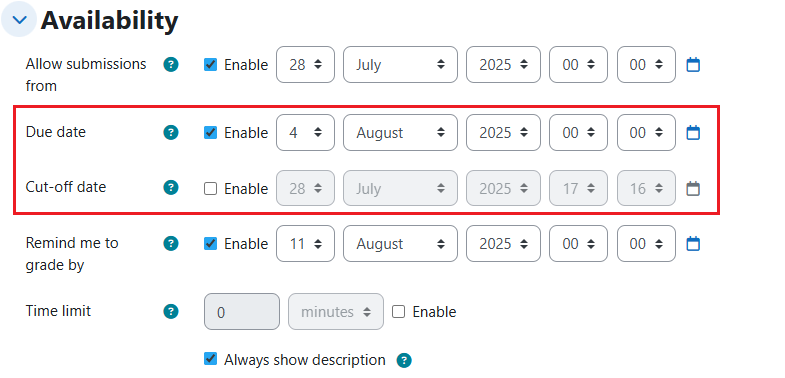The width and height of the screenshot is (785, 378).
Task: Open the Due date hour dropdown
Action: coord(578,133)
